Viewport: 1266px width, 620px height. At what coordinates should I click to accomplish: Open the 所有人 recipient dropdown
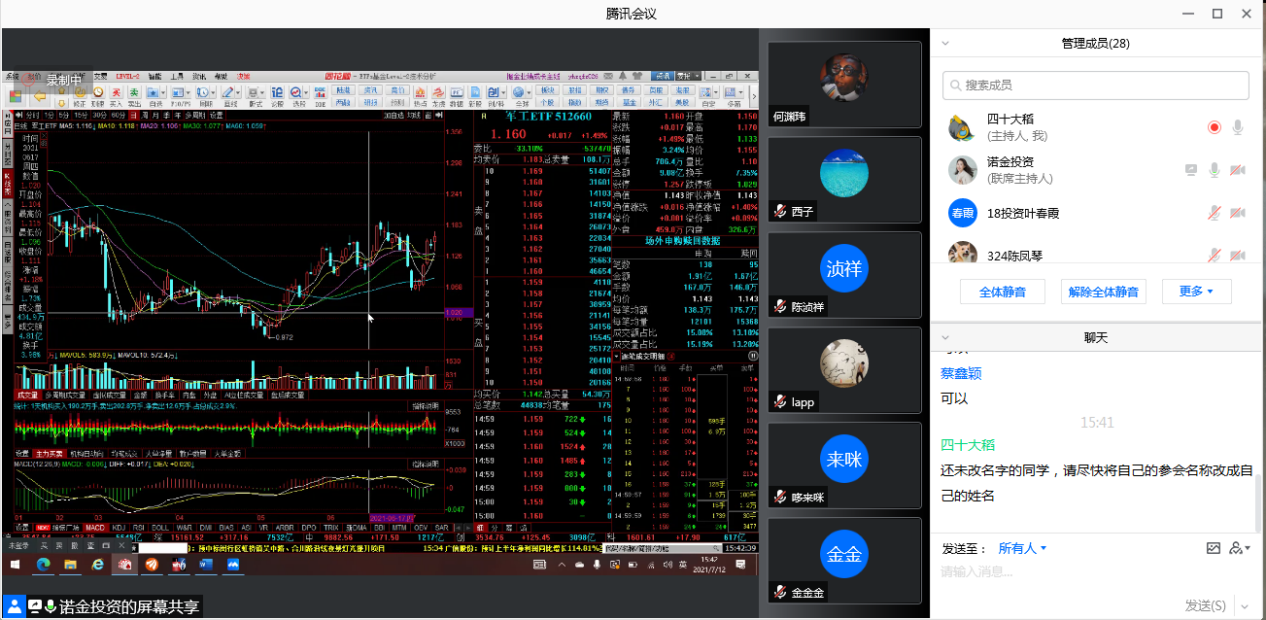1023,548
